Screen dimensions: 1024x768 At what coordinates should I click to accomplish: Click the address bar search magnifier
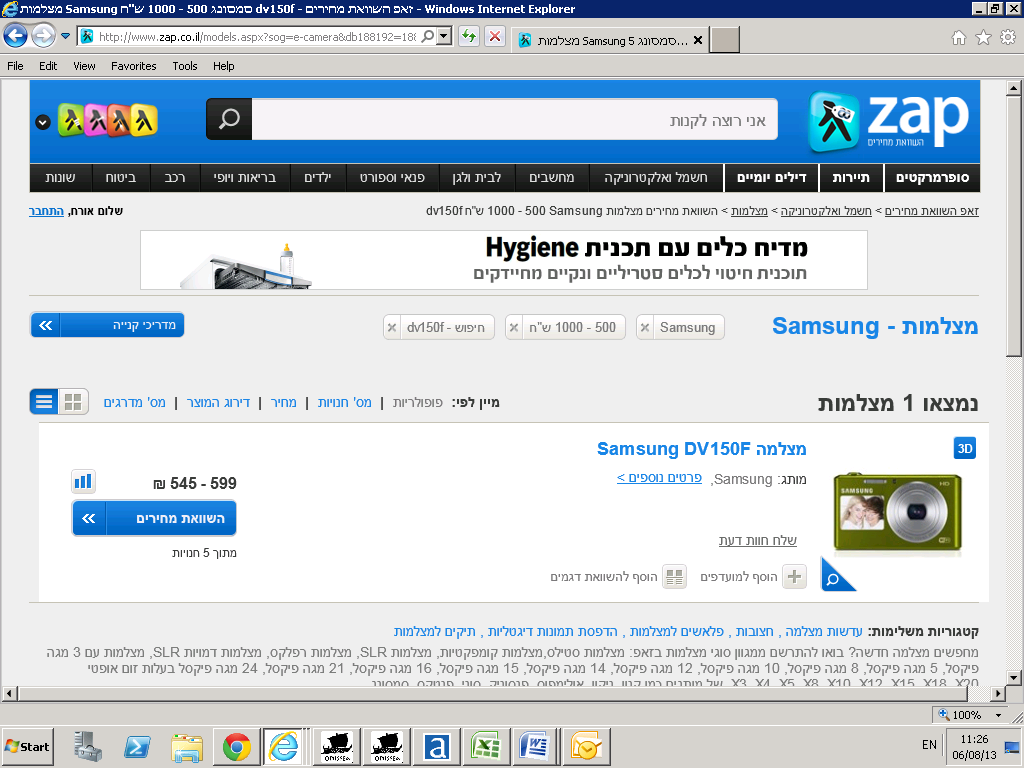coord(428,37)
